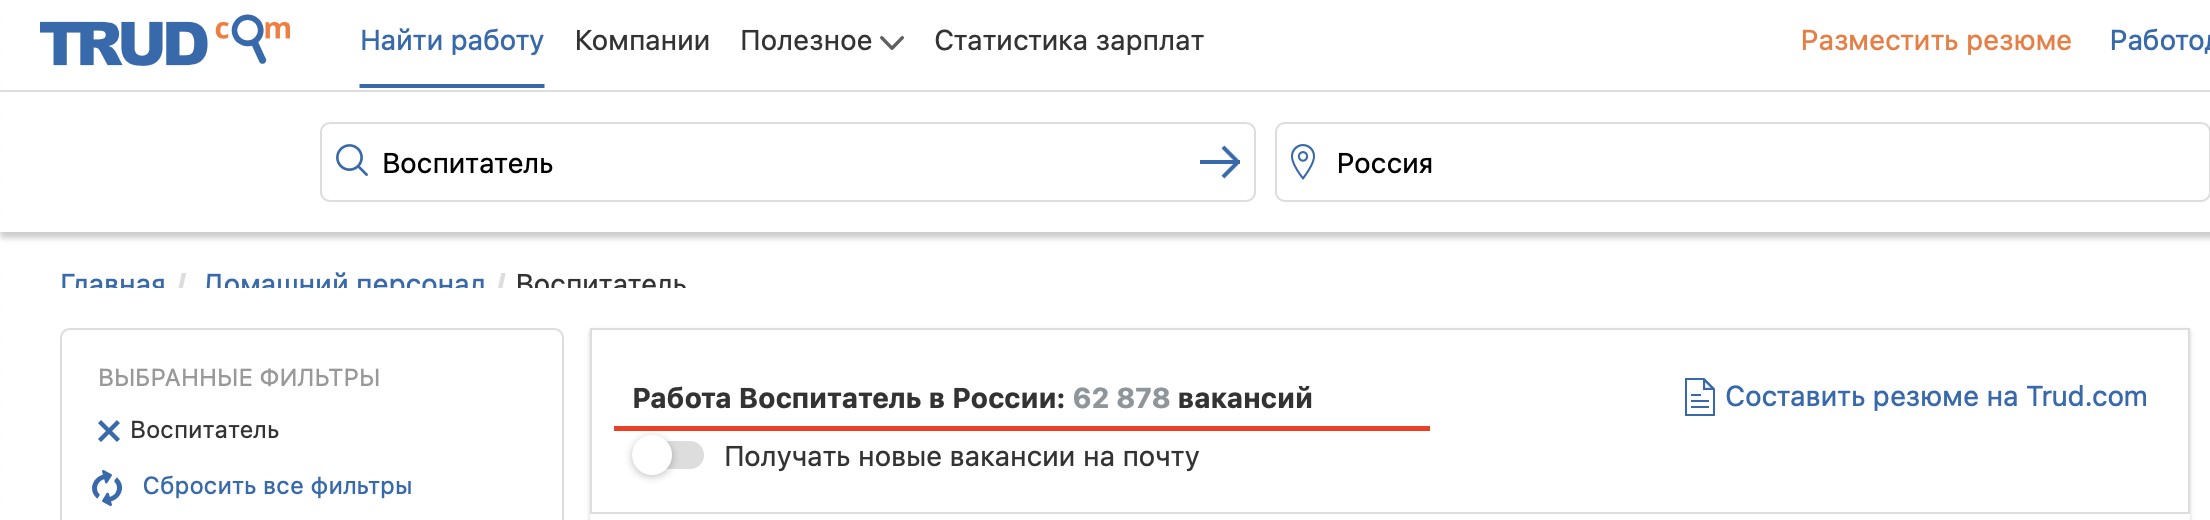2210x520 pixels.
Task: Click the Разместить резюме link
Action: click(1935, 41)
